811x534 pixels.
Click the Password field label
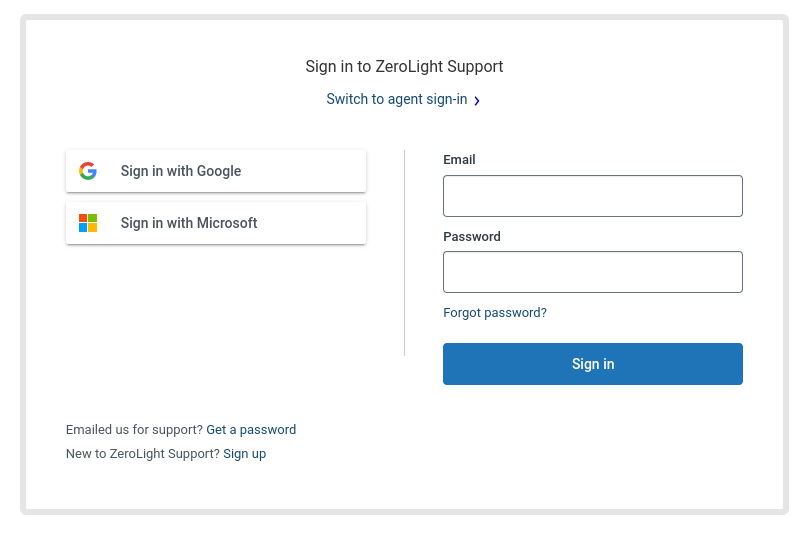[472, 236]
